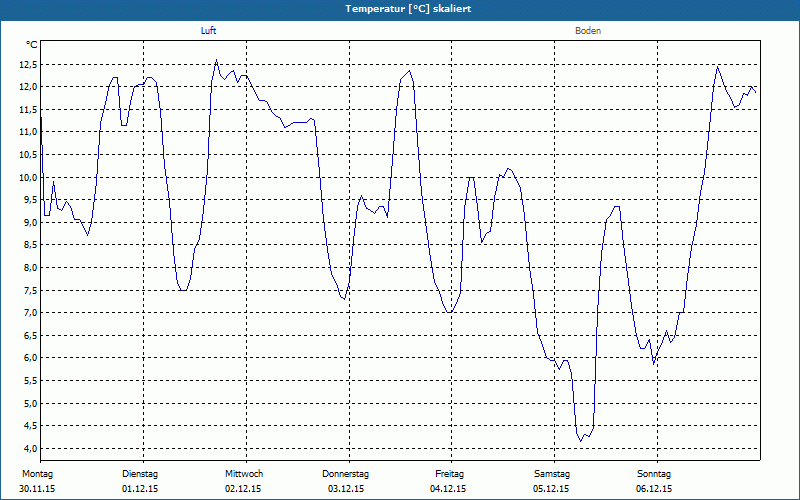This screenshot has width=800, height=500.
Task: Select the Dienstag day label
Action: point(140,474)
